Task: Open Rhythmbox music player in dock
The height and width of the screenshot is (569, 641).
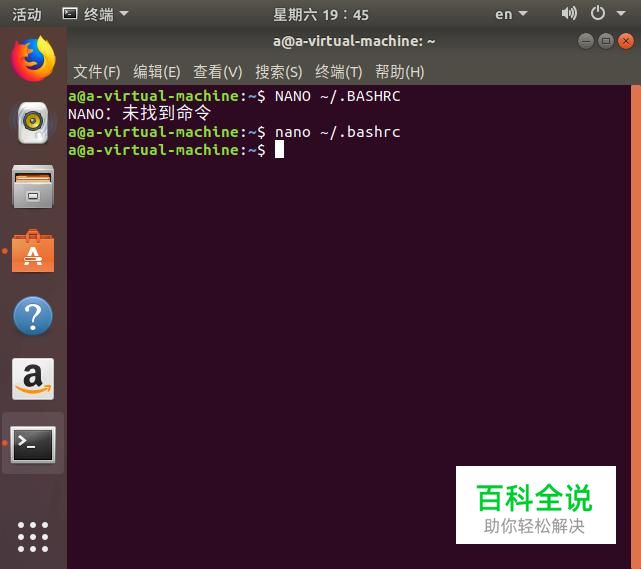Action: tap(33, 123)
